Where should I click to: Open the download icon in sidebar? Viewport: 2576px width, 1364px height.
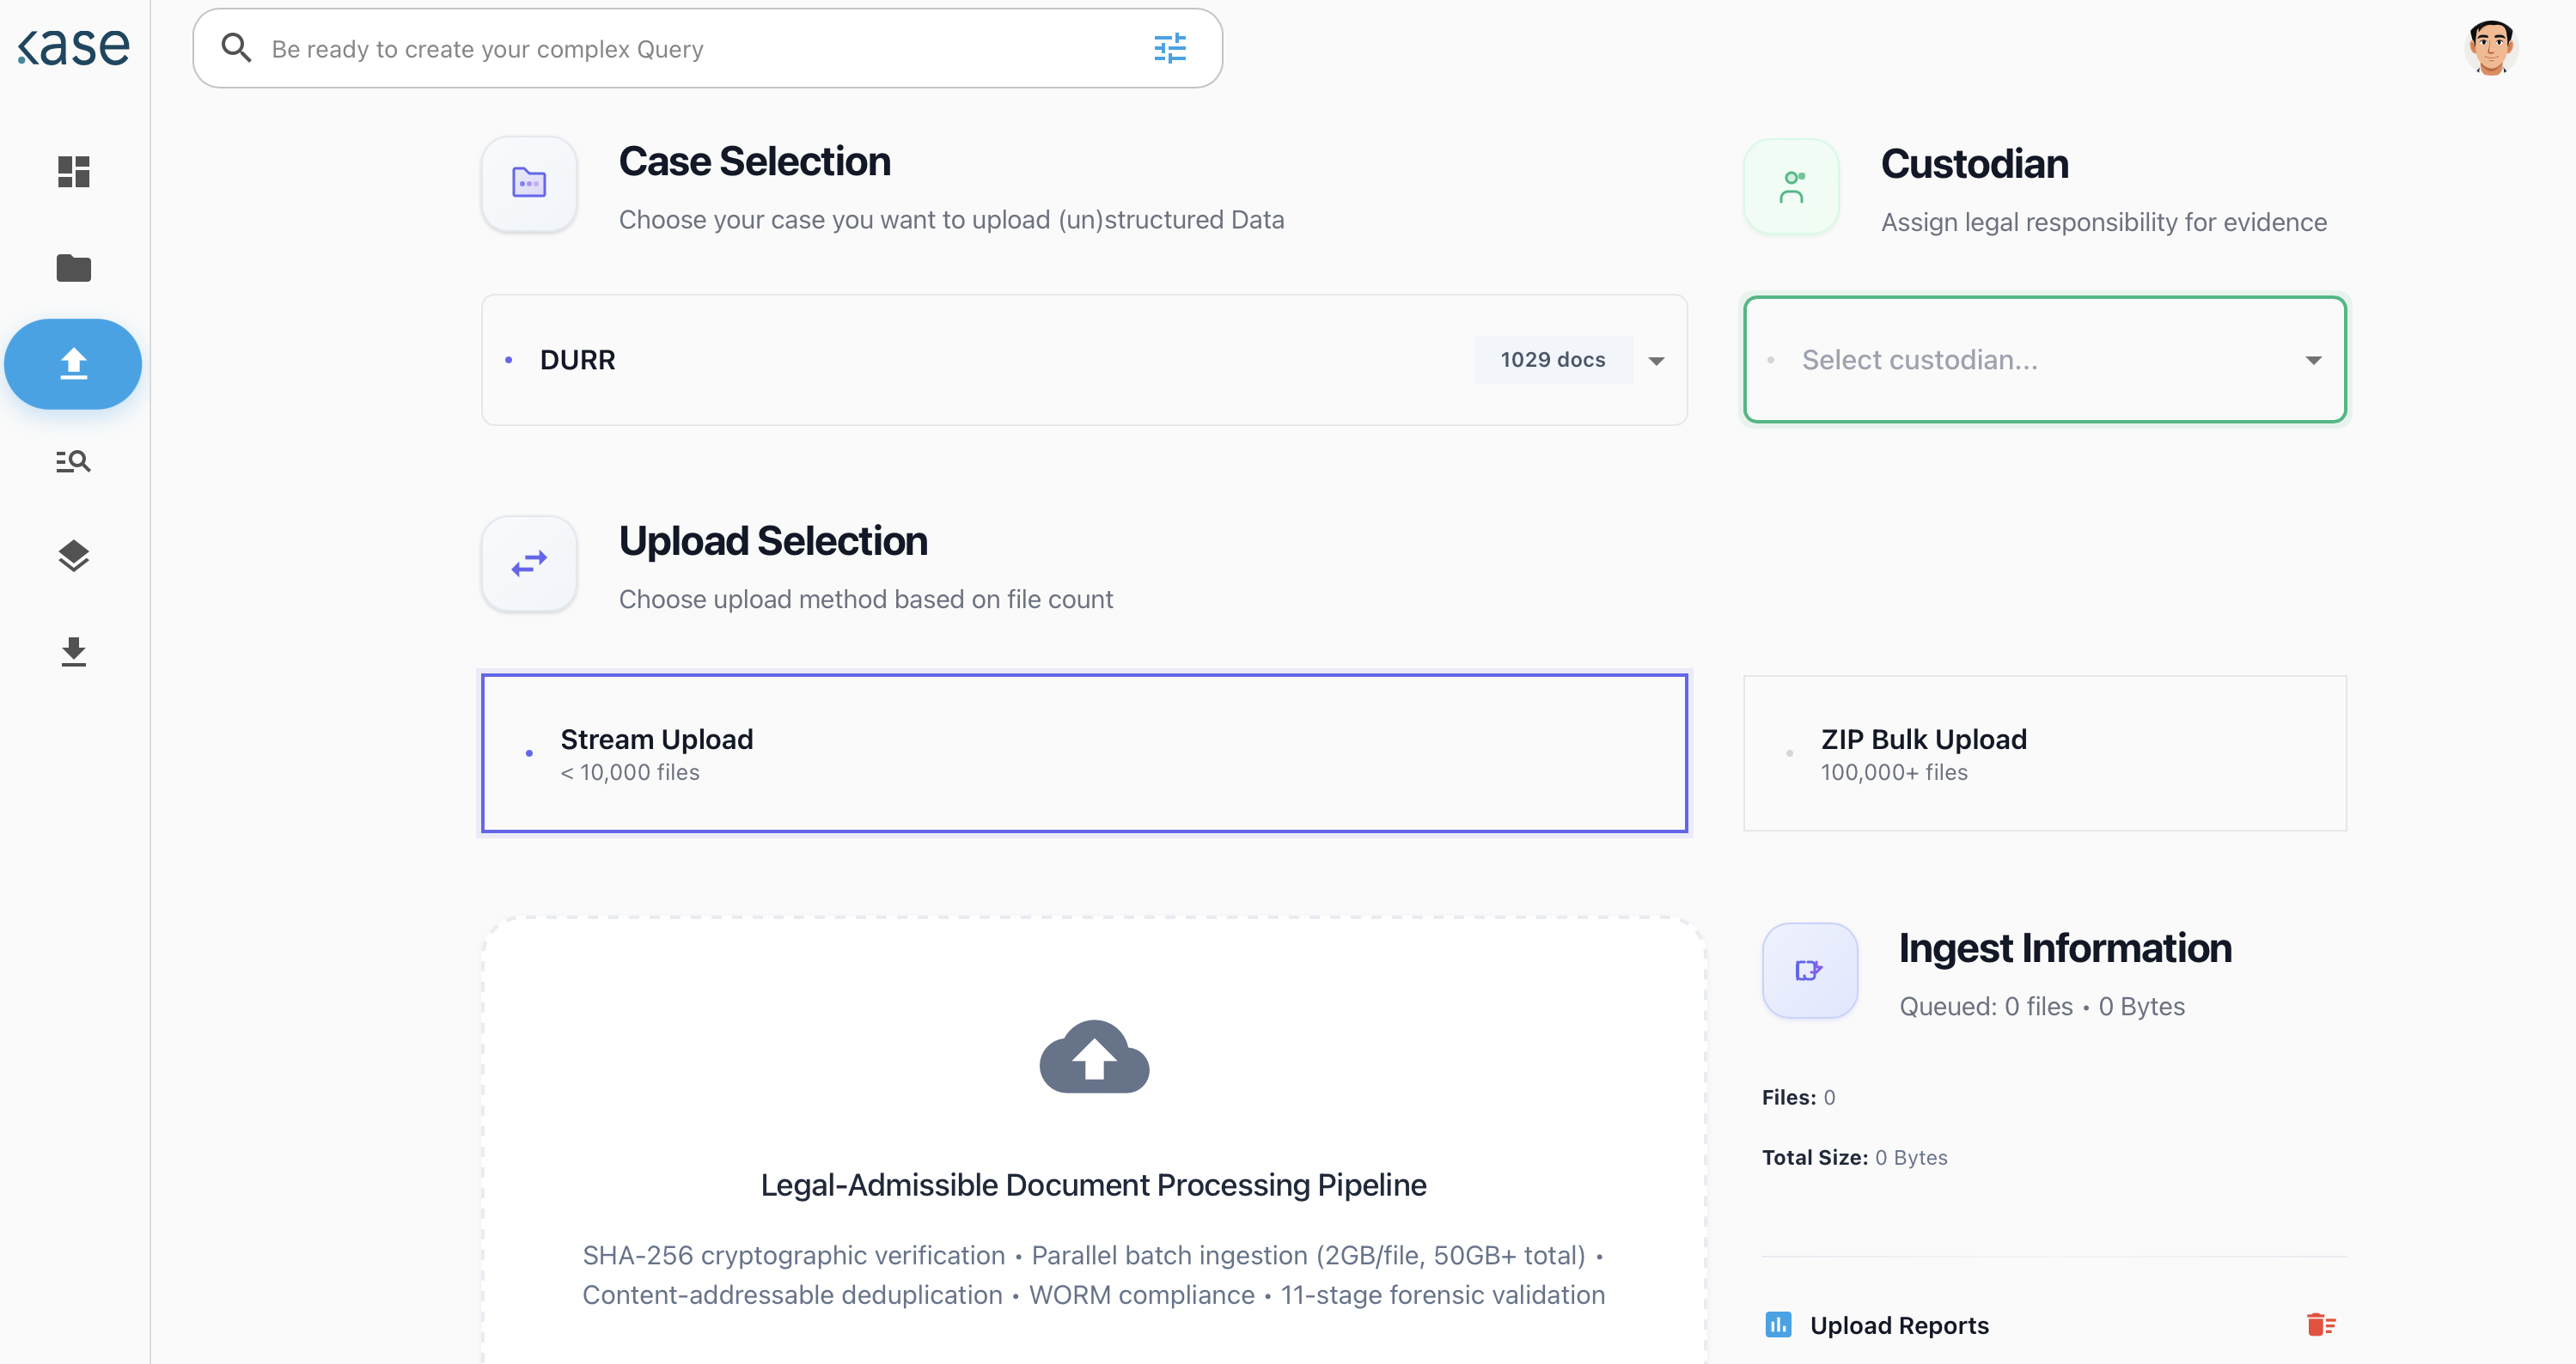pos(73,652)
